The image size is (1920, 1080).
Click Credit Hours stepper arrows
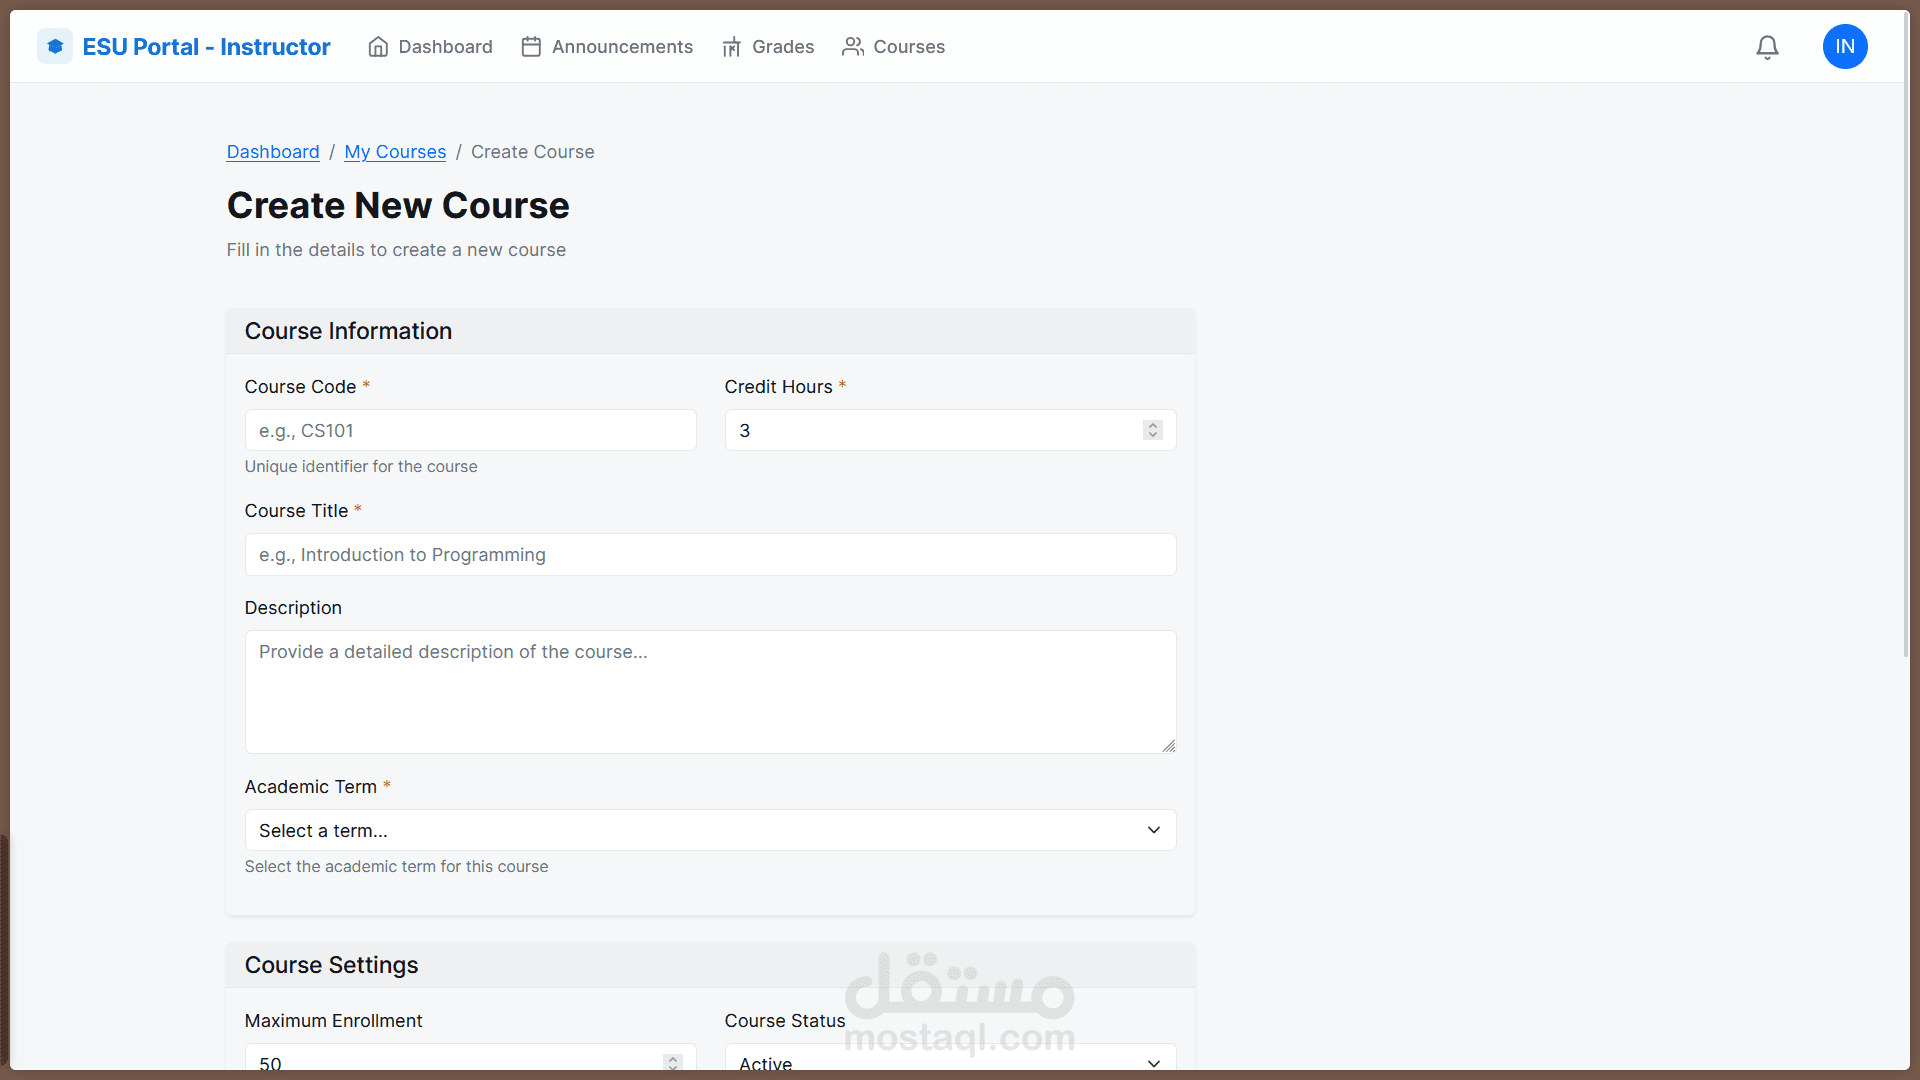(x=1152, y=430)
